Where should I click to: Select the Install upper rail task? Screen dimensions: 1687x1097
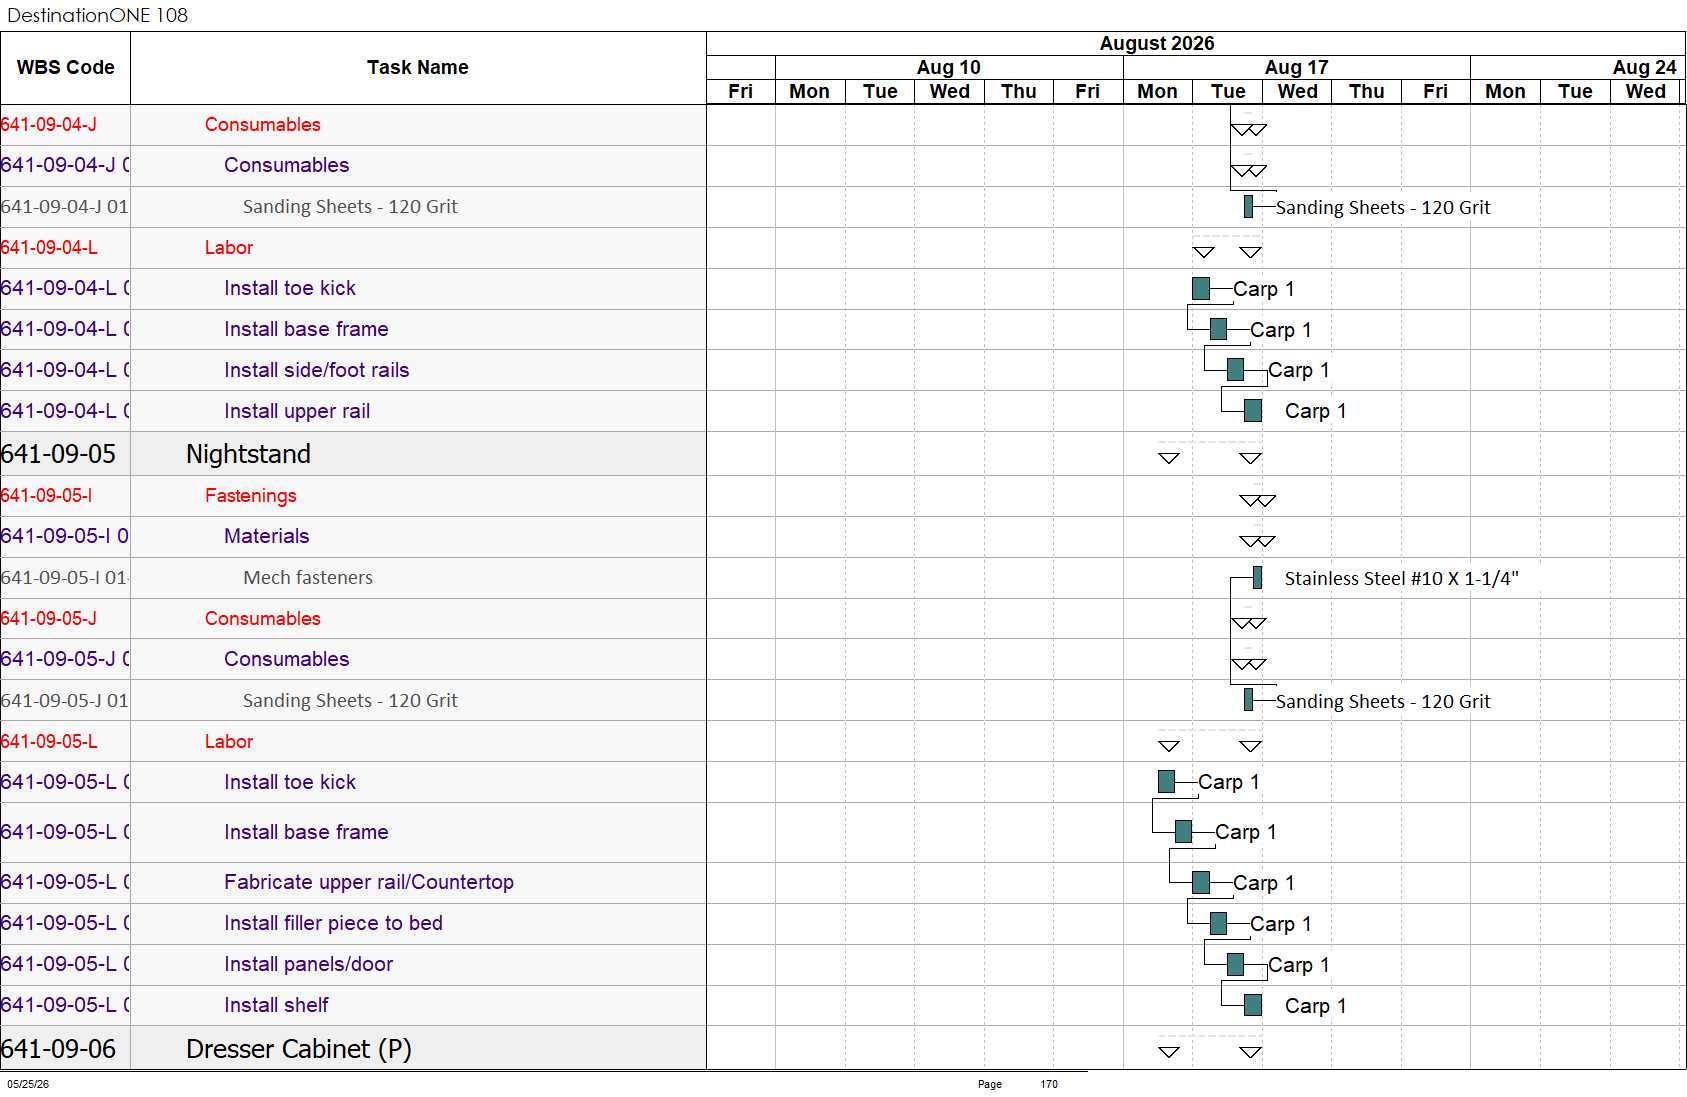(297, 411)
